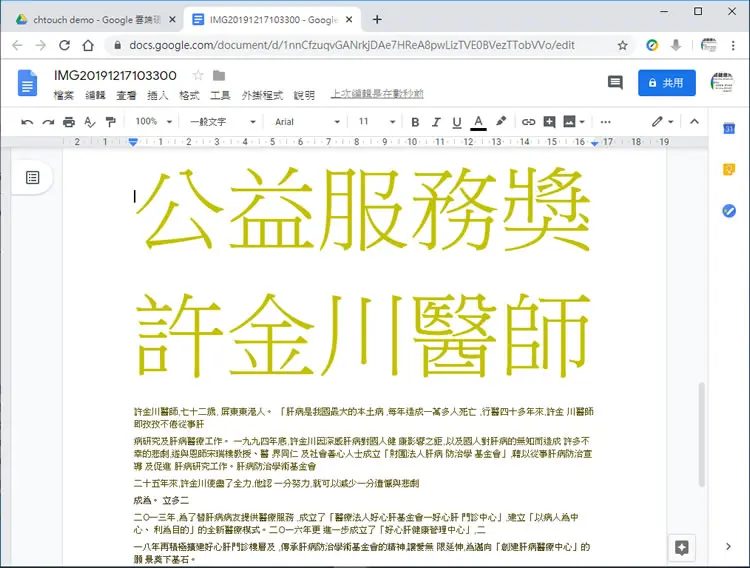
Task: Click the Undo icon in toolbar
Action: click(27, 122)
